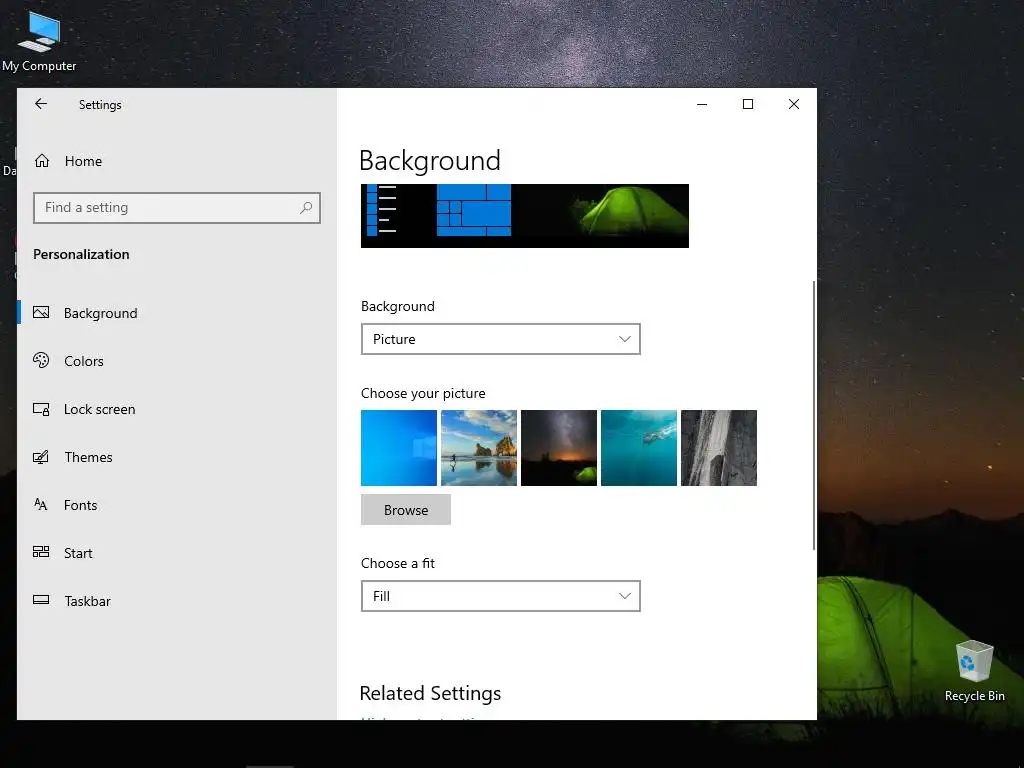Screen dimensions: 1024x768
Task: Click the Settings page vertical scrollbar
Action: (814, 415)
